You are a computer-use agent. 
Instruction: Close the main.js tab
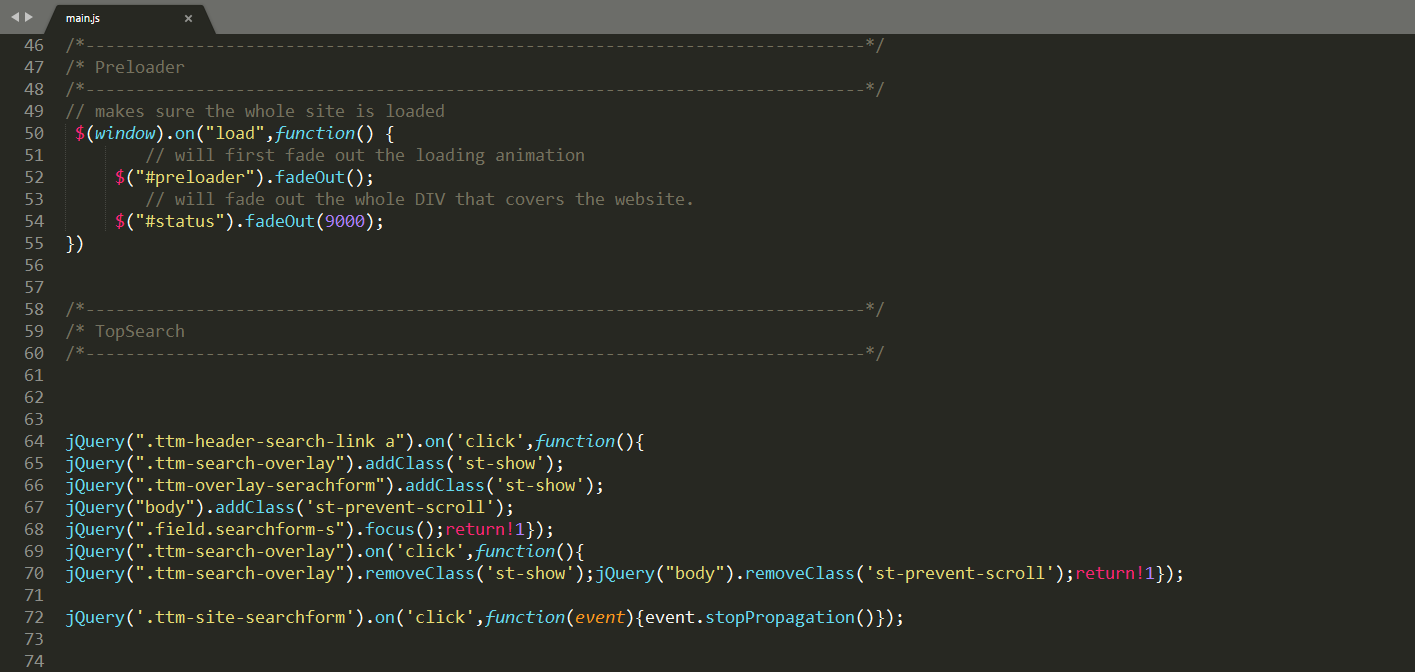[188, 19]
